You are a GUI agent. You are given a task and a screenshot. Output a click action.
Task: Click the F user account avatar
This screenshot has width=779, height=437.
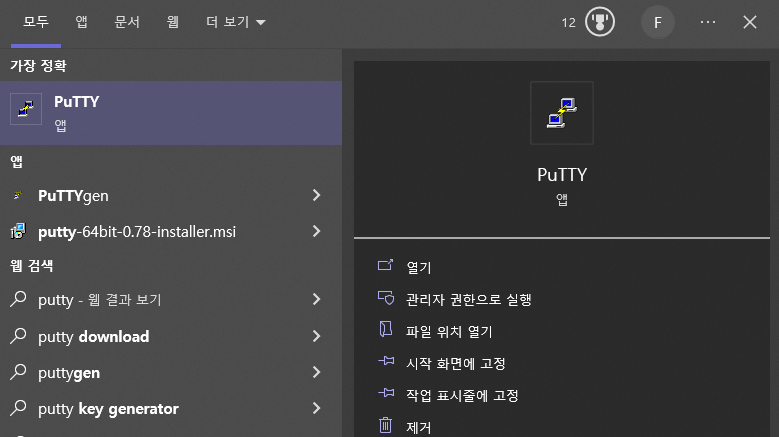tap(657, 22)
